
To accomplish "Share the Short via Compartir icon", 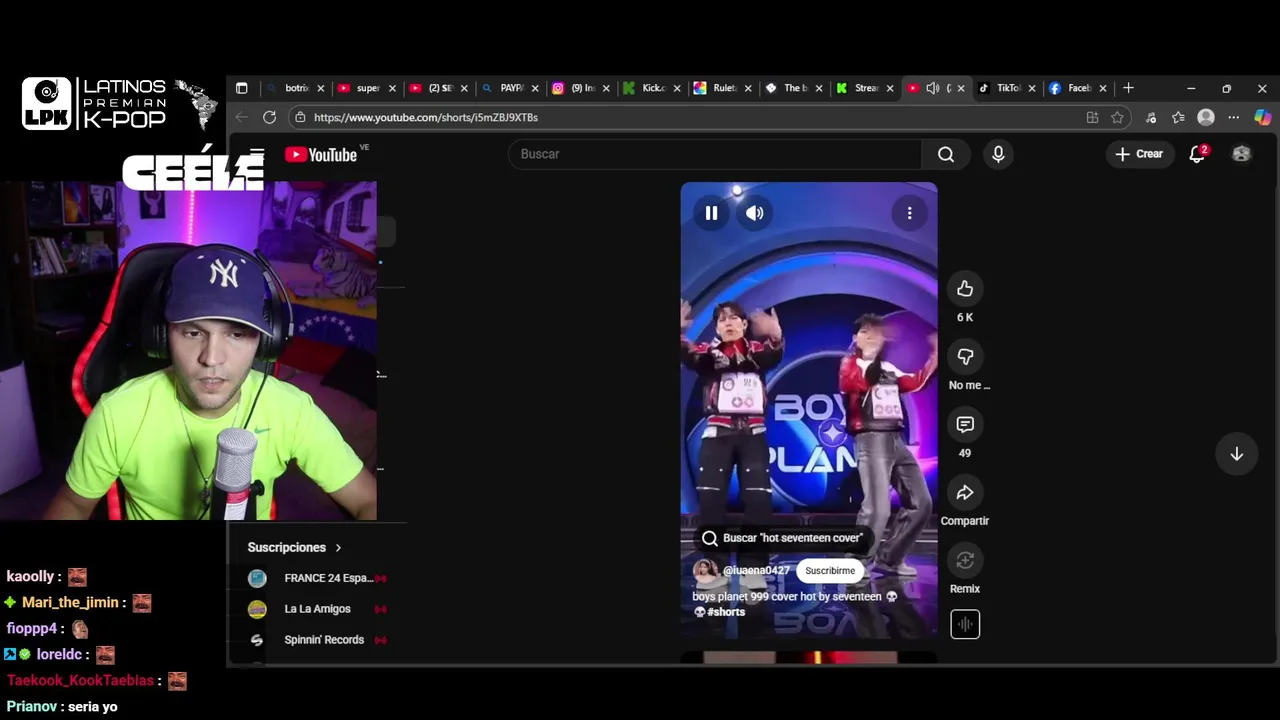I will coord(965,493).
